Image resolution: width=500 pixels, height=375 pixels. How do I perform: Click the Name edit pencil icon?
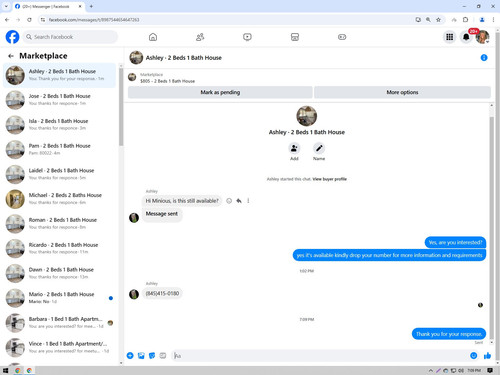click(x=319, y=148)
